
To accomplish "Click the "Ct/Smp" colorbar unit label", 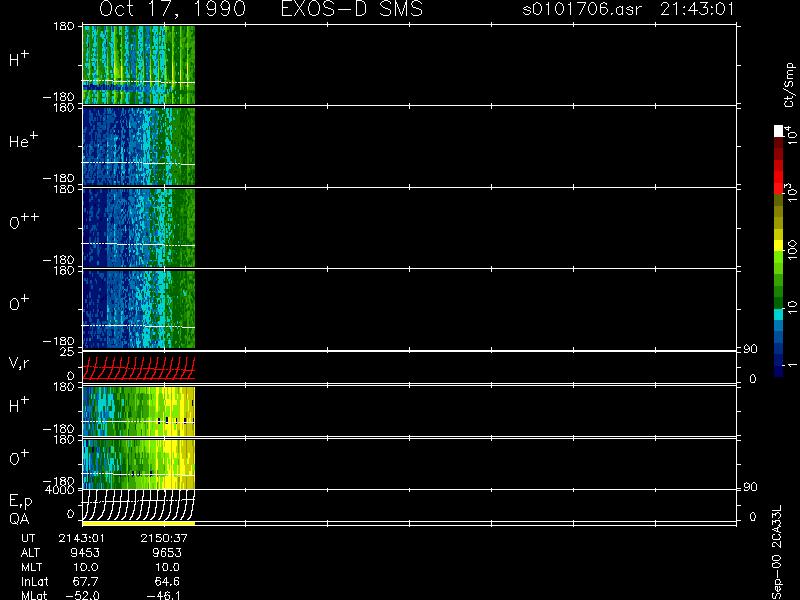I will click(x=789, y=85).
